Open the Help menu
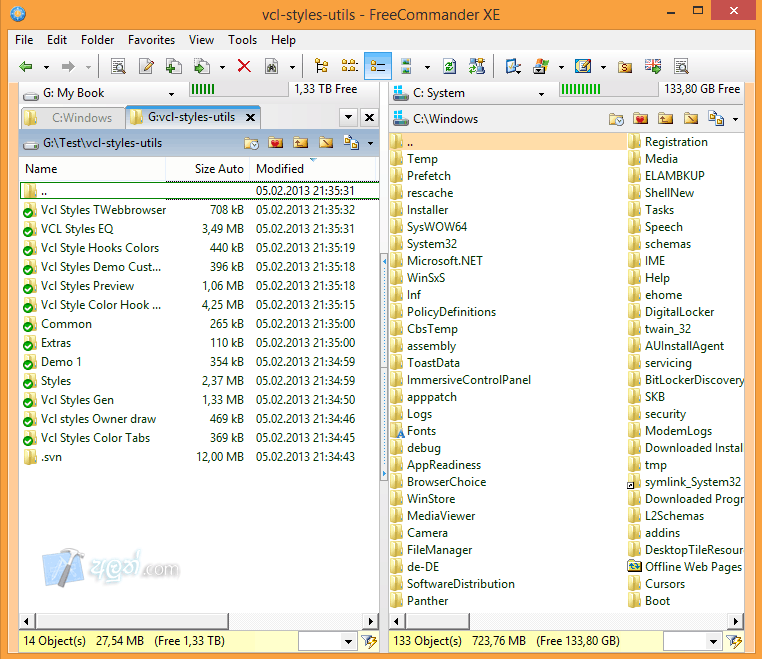 click(x=283, y=40)
